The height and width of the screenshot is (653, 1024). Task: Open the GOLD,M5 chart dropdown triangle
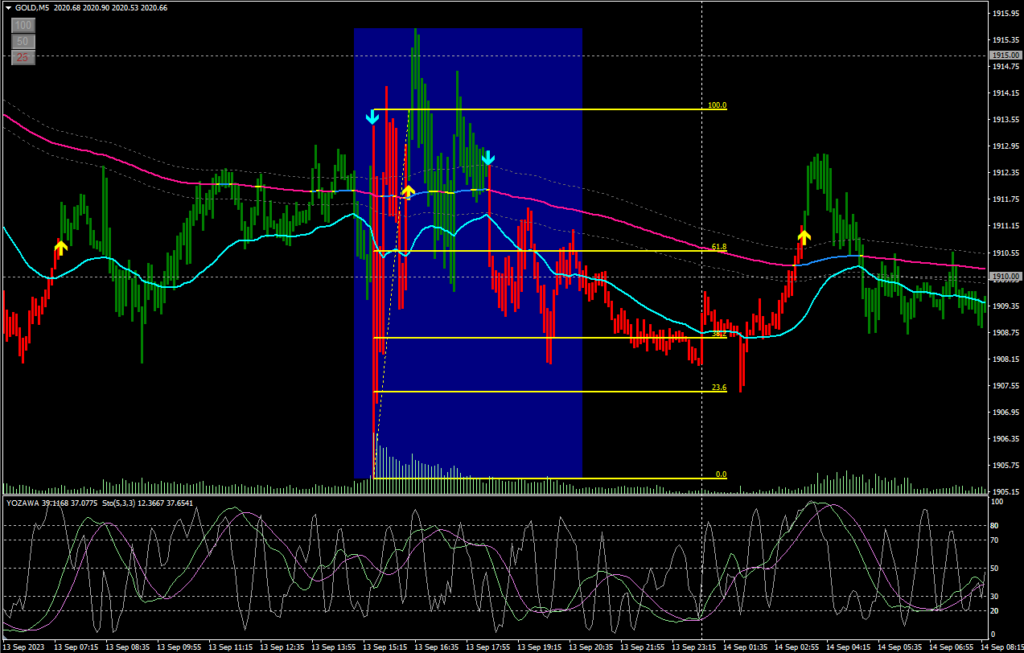pyautogui.click(x=7, y=8)
